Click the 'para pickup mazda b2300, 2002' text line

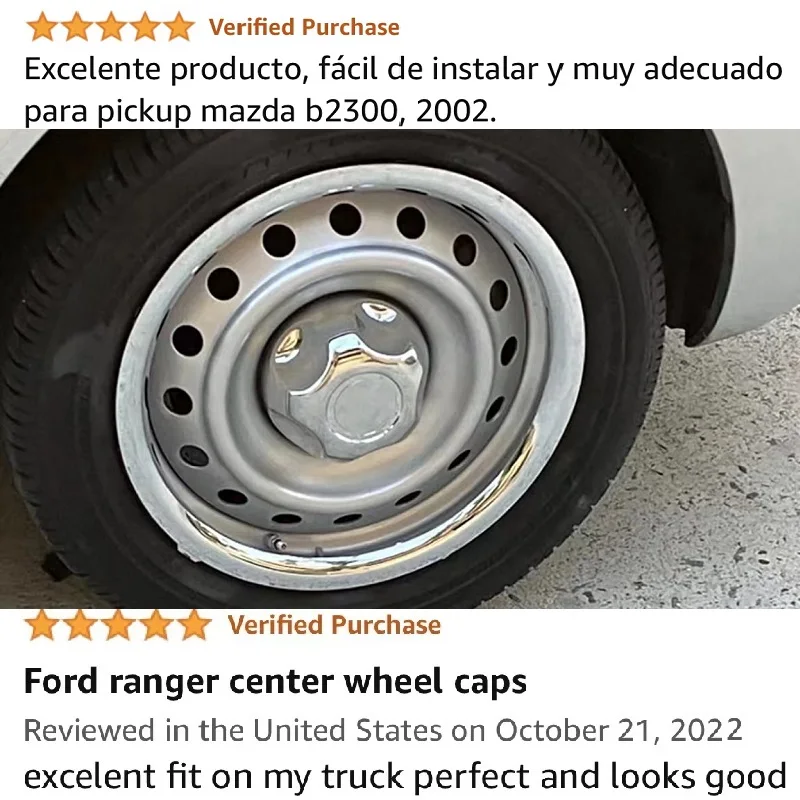tap(260, 111)
